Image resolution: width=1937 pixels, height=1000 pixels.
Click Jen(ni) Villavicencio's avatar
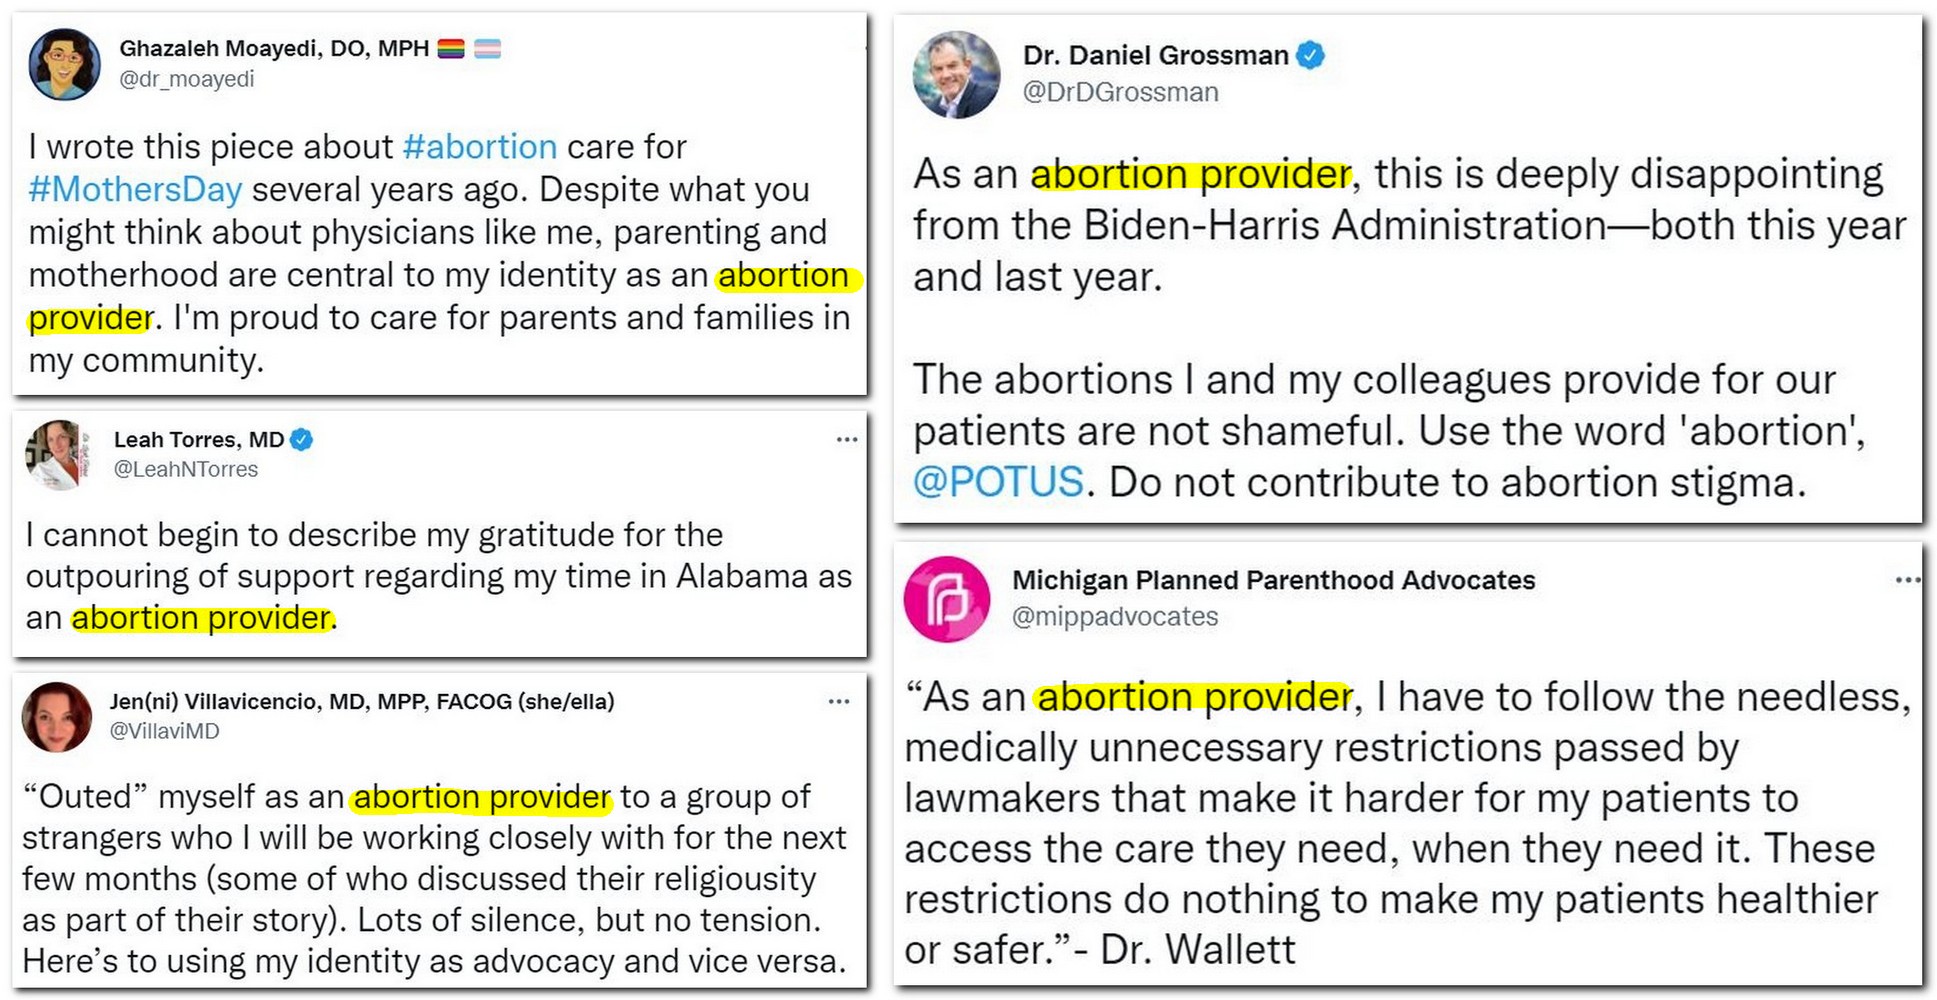[x=57, y=717]
